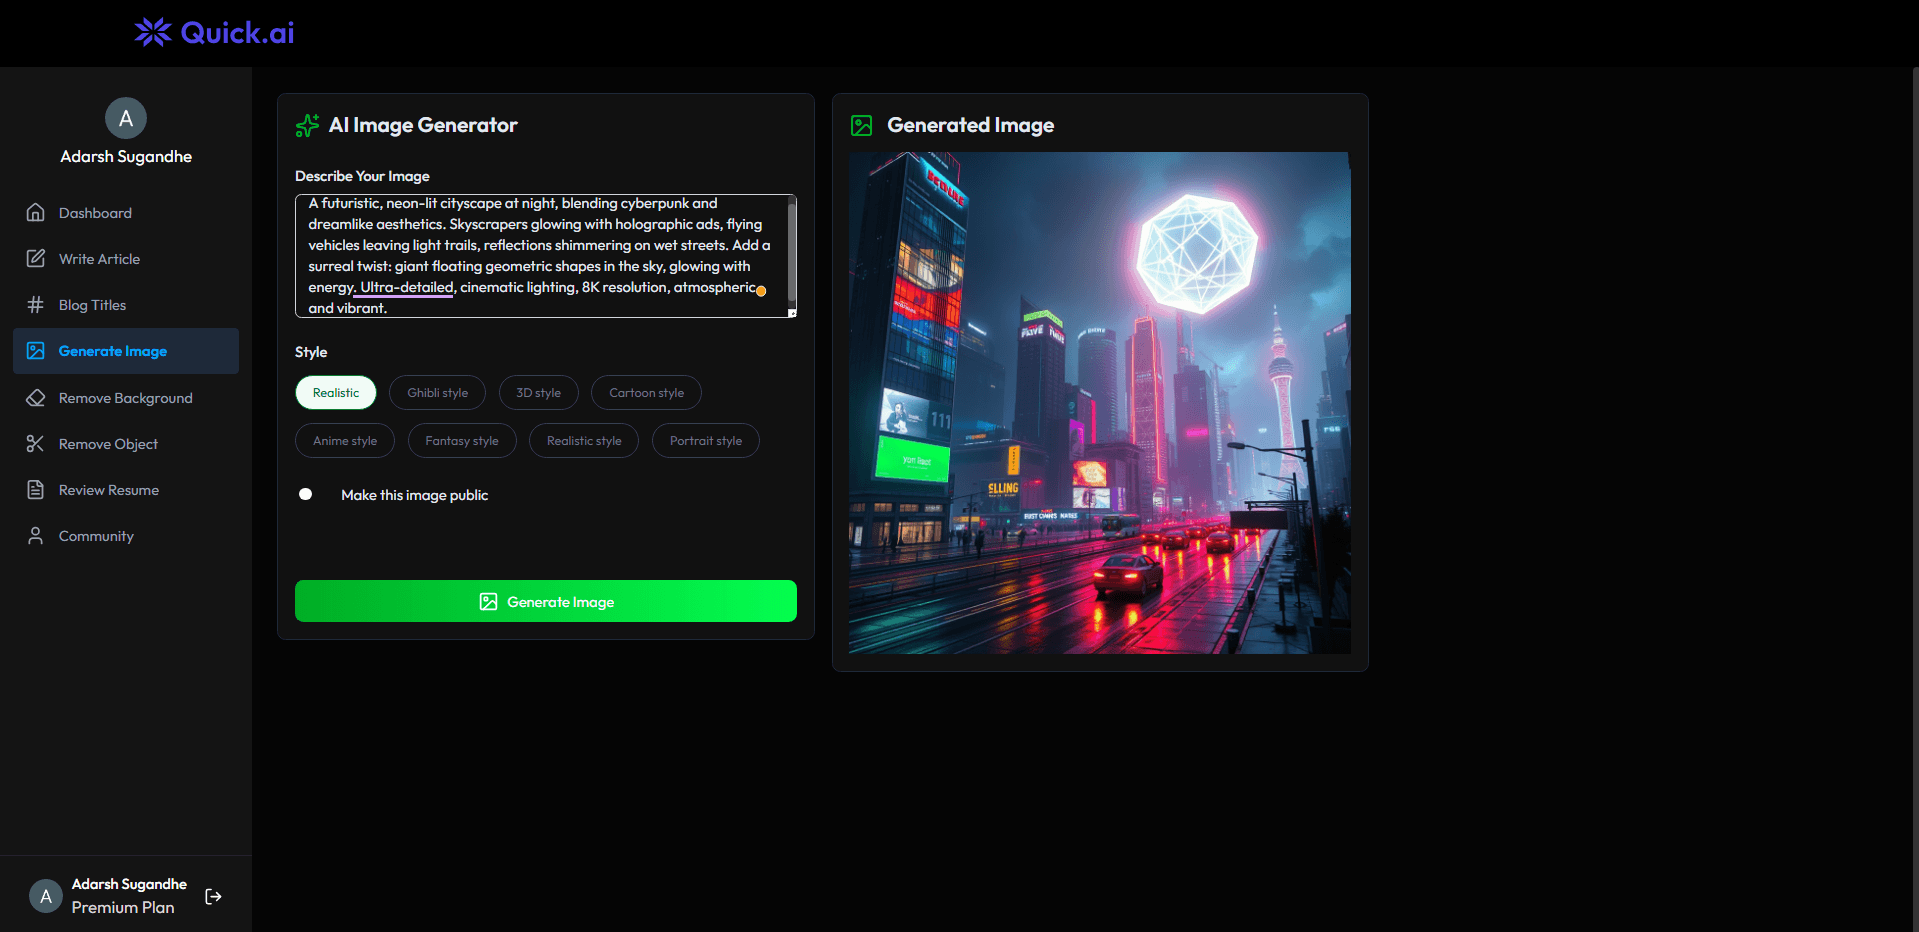The height and width of the screenshot is (932, 1919).
Task: Open Write Article via pencil icon
Action: pos(35,258)
